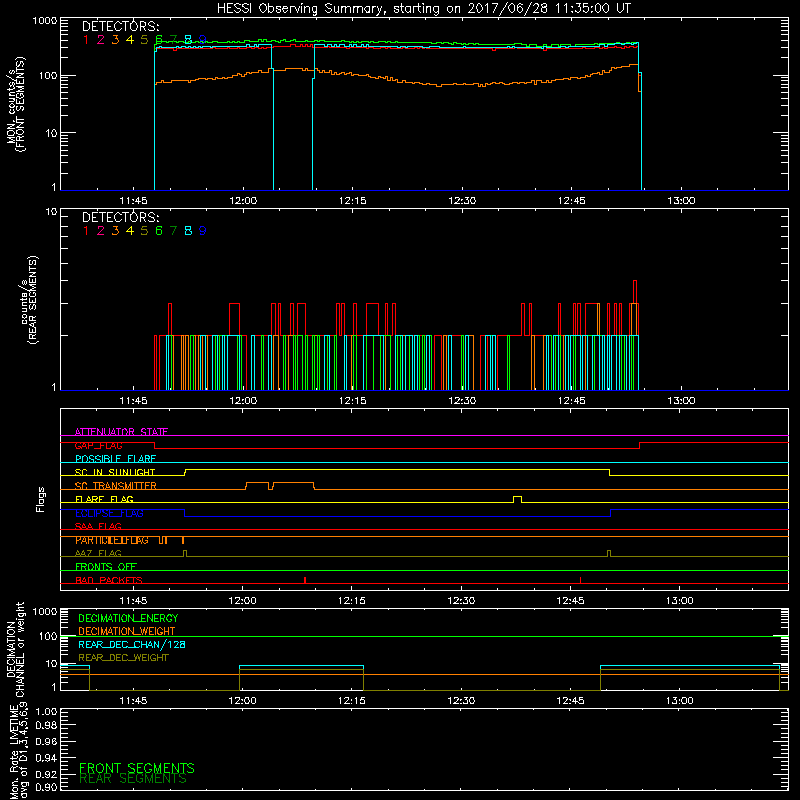Viewport: 800px width, 800px height.
Task: Click the SC_TRANSMITTER flag label
Action: (116, 486)
